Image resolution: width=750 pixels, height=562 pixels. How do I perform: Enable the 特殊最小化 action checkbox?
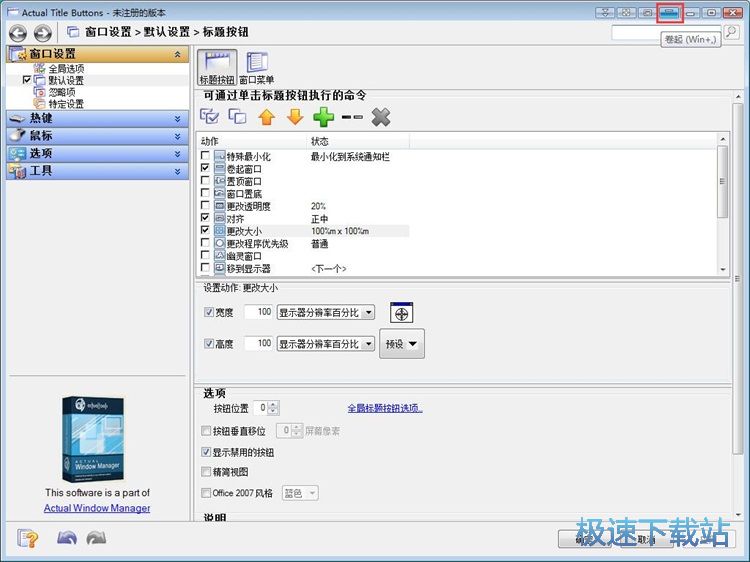click(x=205, y=155)
